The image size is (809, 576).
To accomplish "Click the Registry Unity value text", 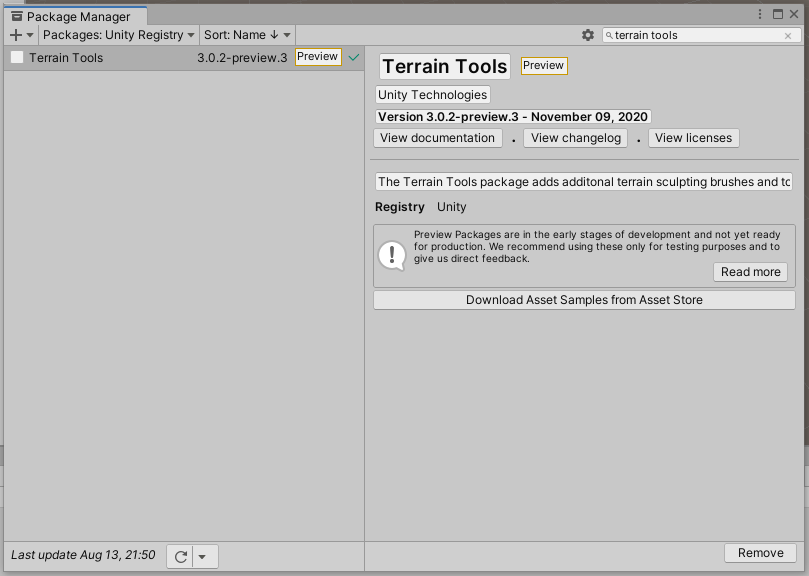I will click(x=451, y=207).
